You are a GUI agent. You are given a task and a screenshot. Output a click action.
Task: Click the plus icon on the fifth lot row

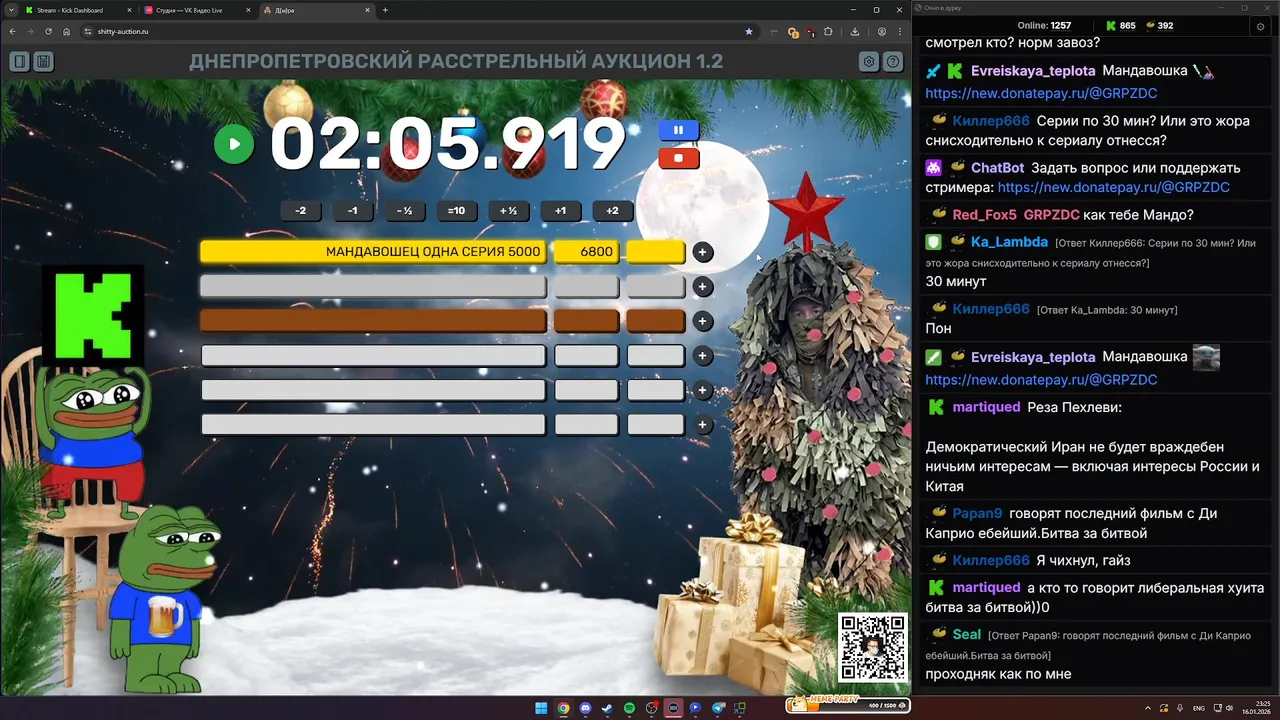click(703, 390)
